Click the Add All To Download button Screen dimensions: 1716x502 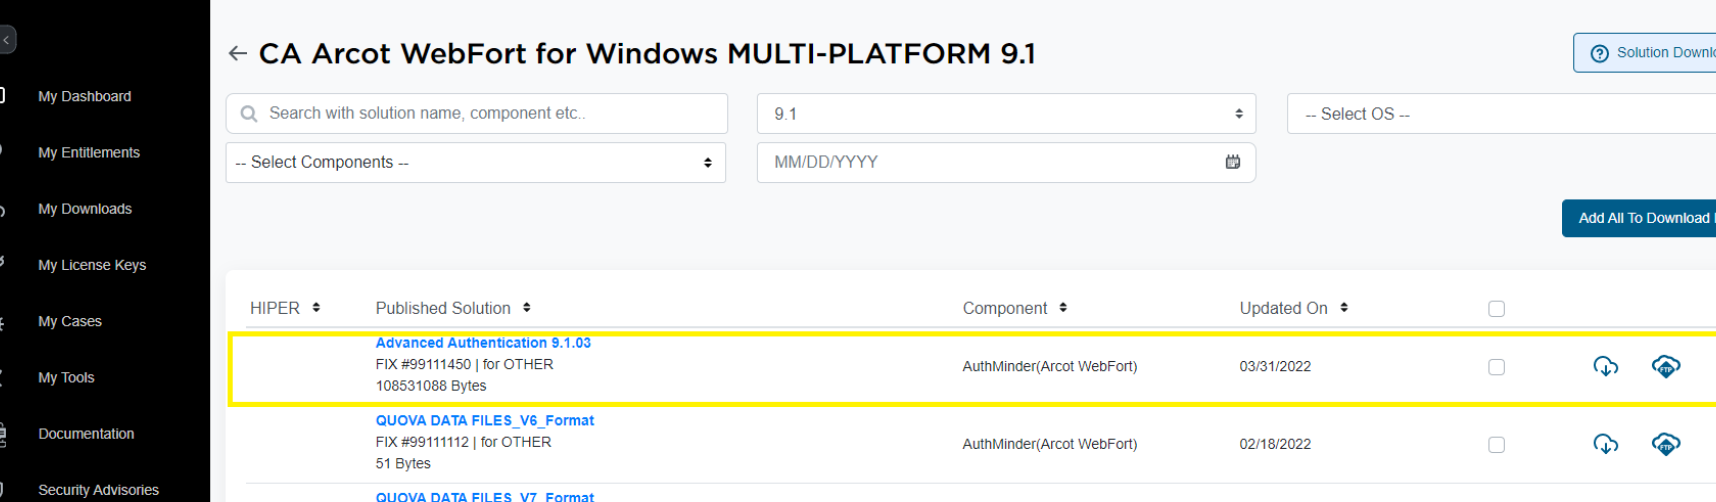[1639, 218]
